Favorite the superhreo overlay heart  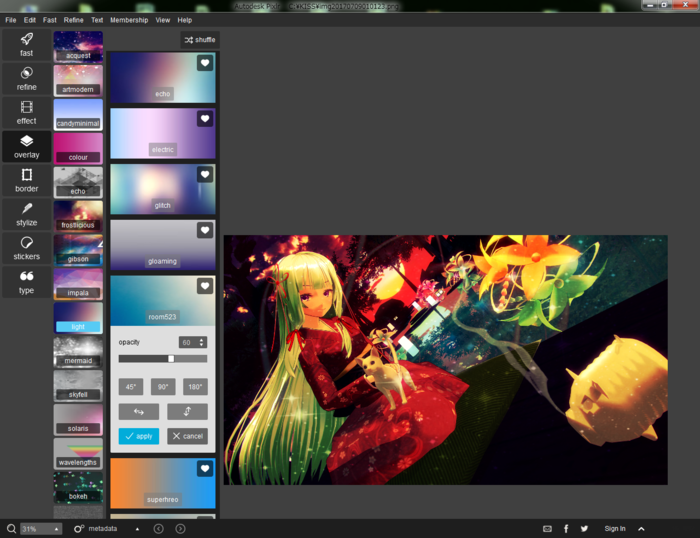[205, 469]
